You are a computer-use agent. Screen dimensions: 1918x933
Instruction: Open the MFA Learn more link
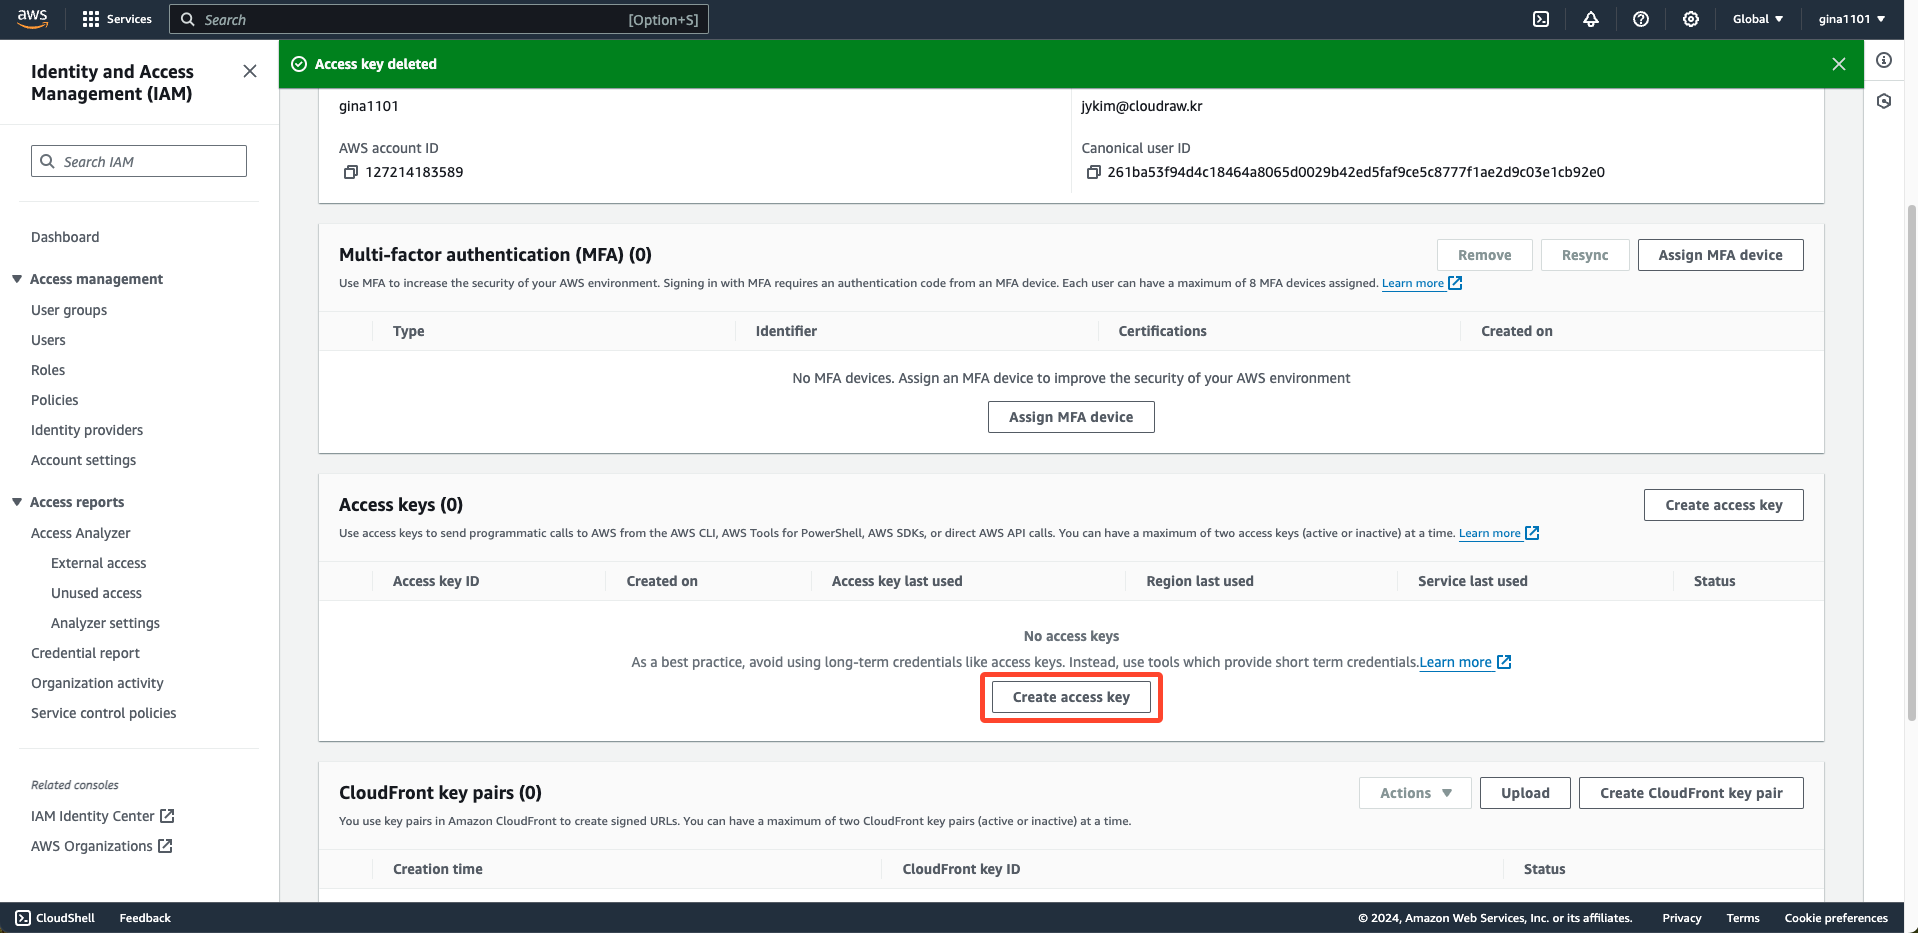point(1412,283)
